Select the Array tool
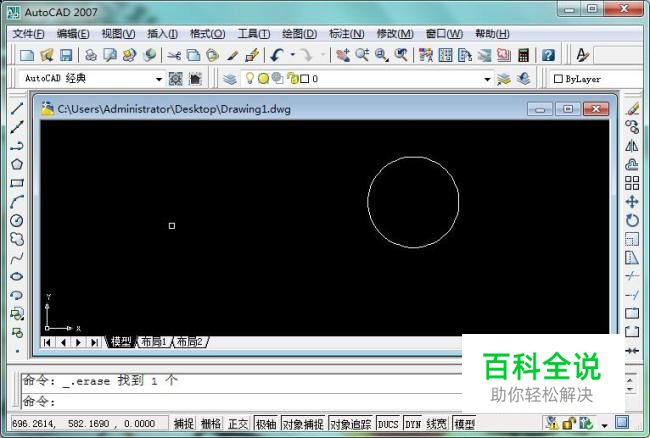Screen dimensions: 650x438 (x=632, y=183)
